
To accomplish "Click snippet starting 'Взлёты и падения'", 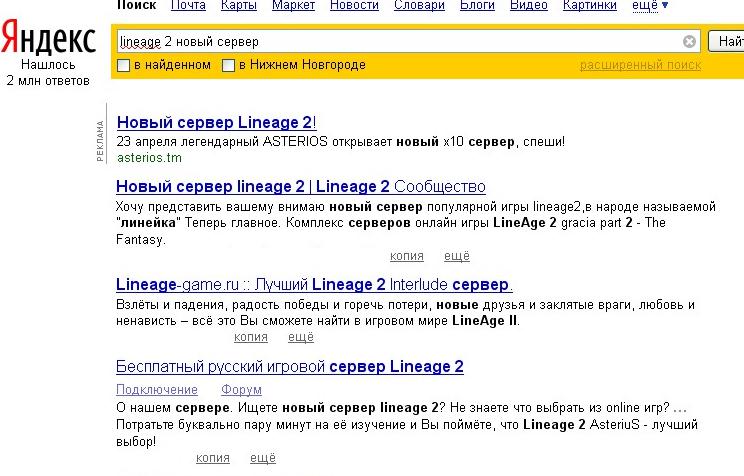I will click(x=405, y=313).
